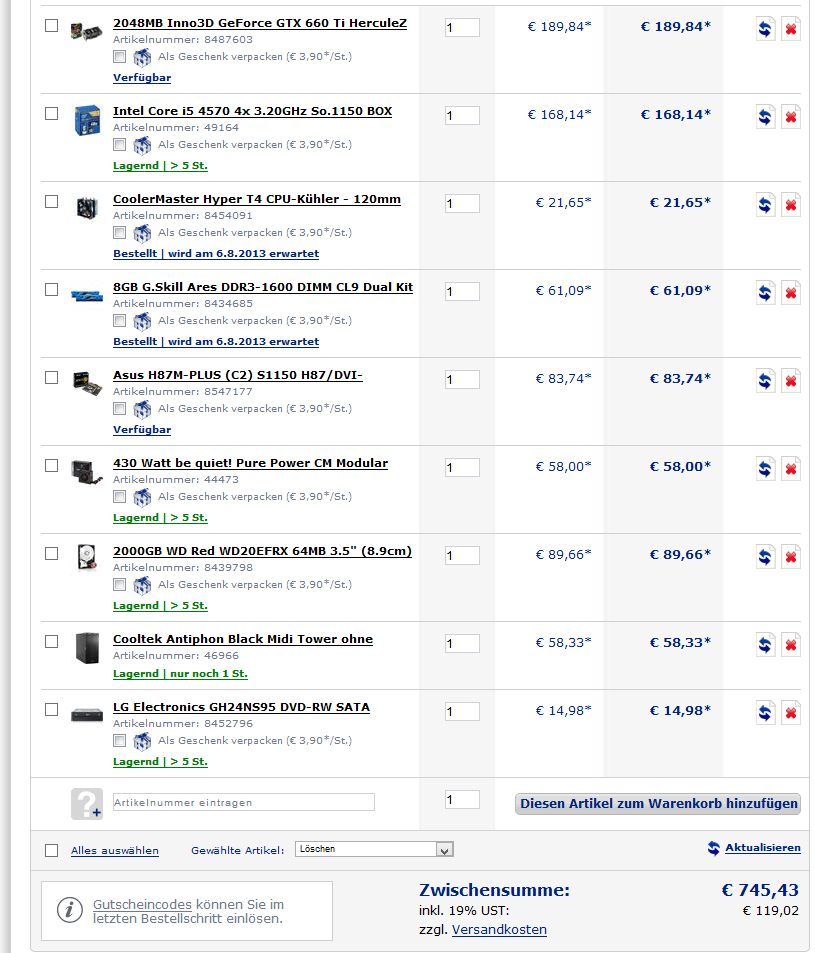815x953 pixels.
Task: Remove the Asus H87M-PLUS item
Action: [x=791, y=380]
